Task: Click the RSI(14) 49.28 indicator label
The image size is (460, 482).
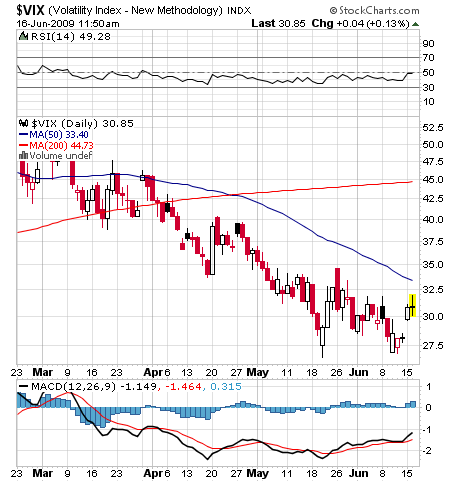Action: [x=71, y=36]
